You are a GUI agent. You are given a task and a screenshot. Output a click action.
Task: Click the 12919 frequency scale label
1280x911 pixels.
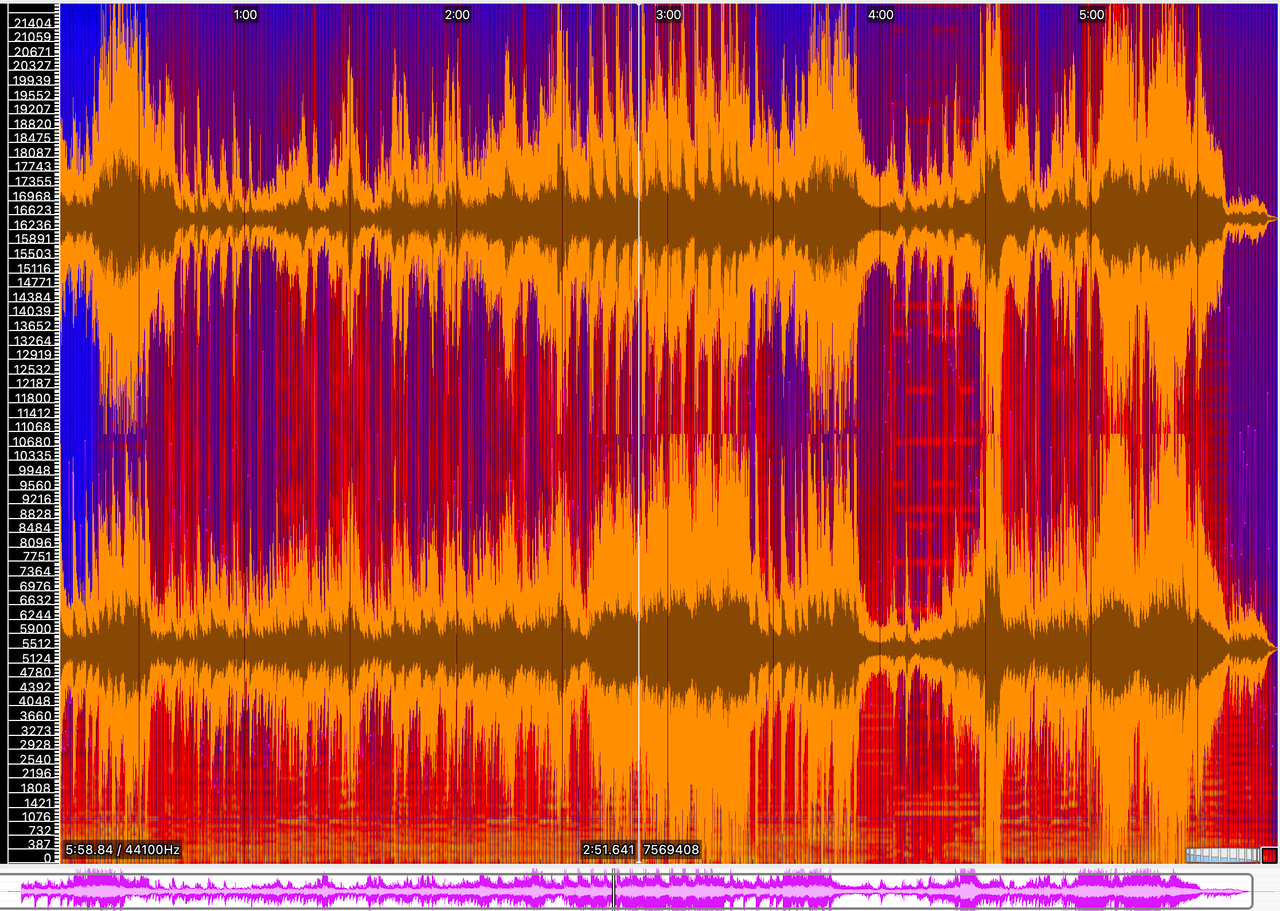pos(33,354)
